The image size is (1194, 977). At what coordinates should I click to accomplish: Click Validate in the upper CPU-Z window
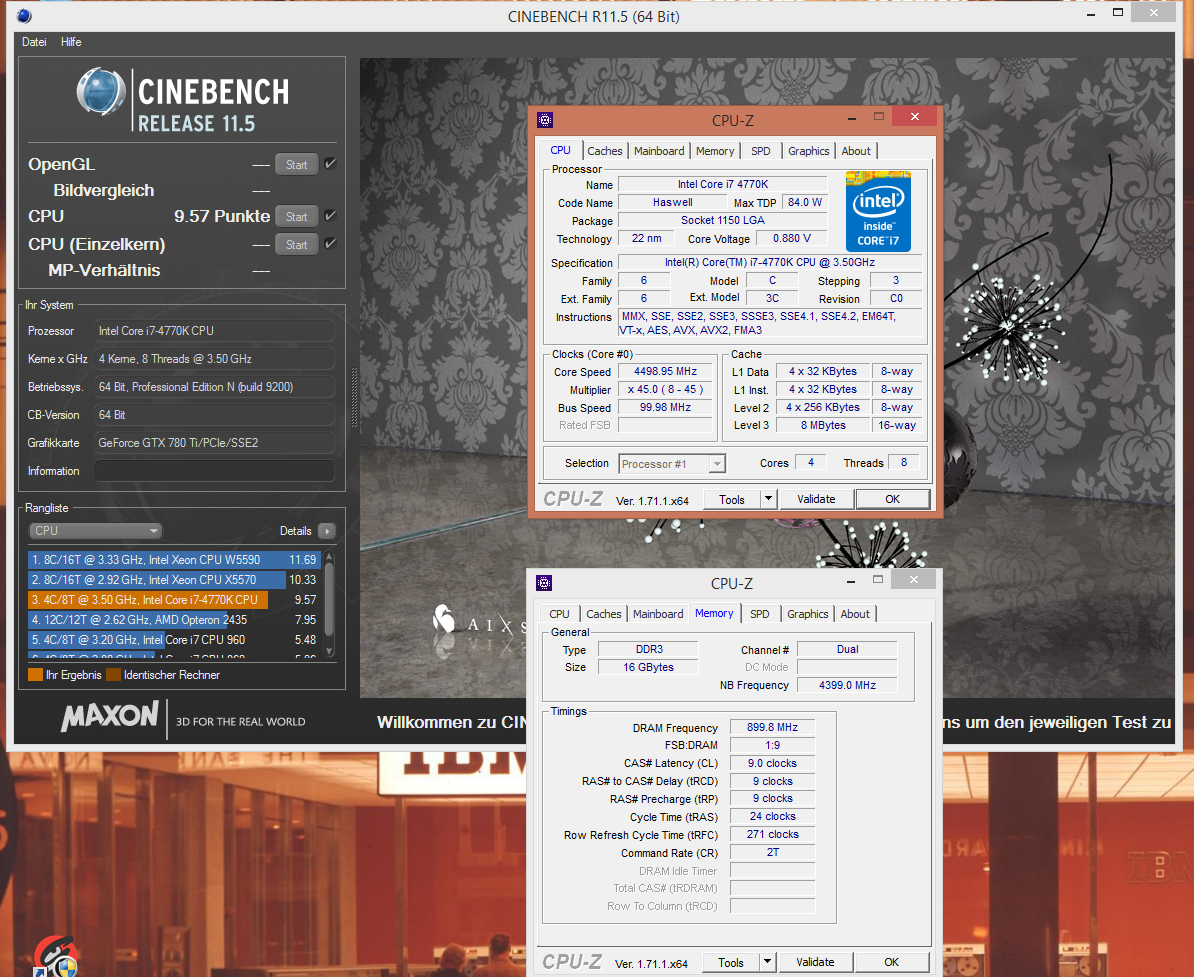pos(816,499)
